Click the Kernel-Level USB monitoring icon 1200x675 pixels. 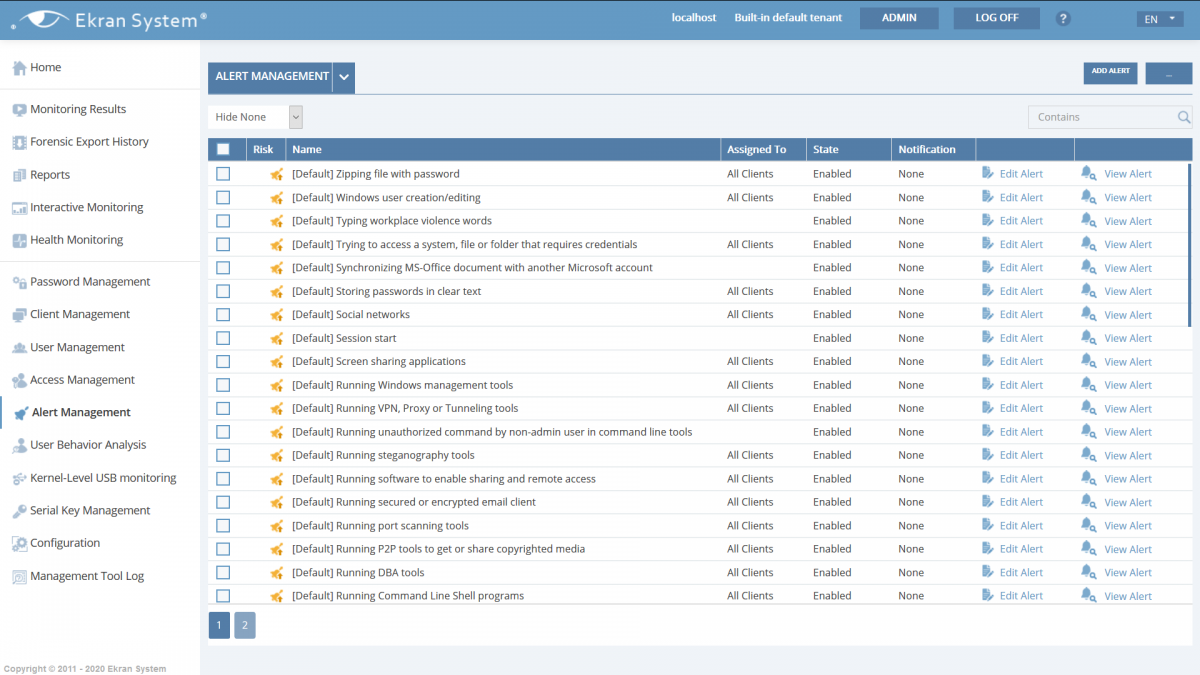[x=19, y=478]
